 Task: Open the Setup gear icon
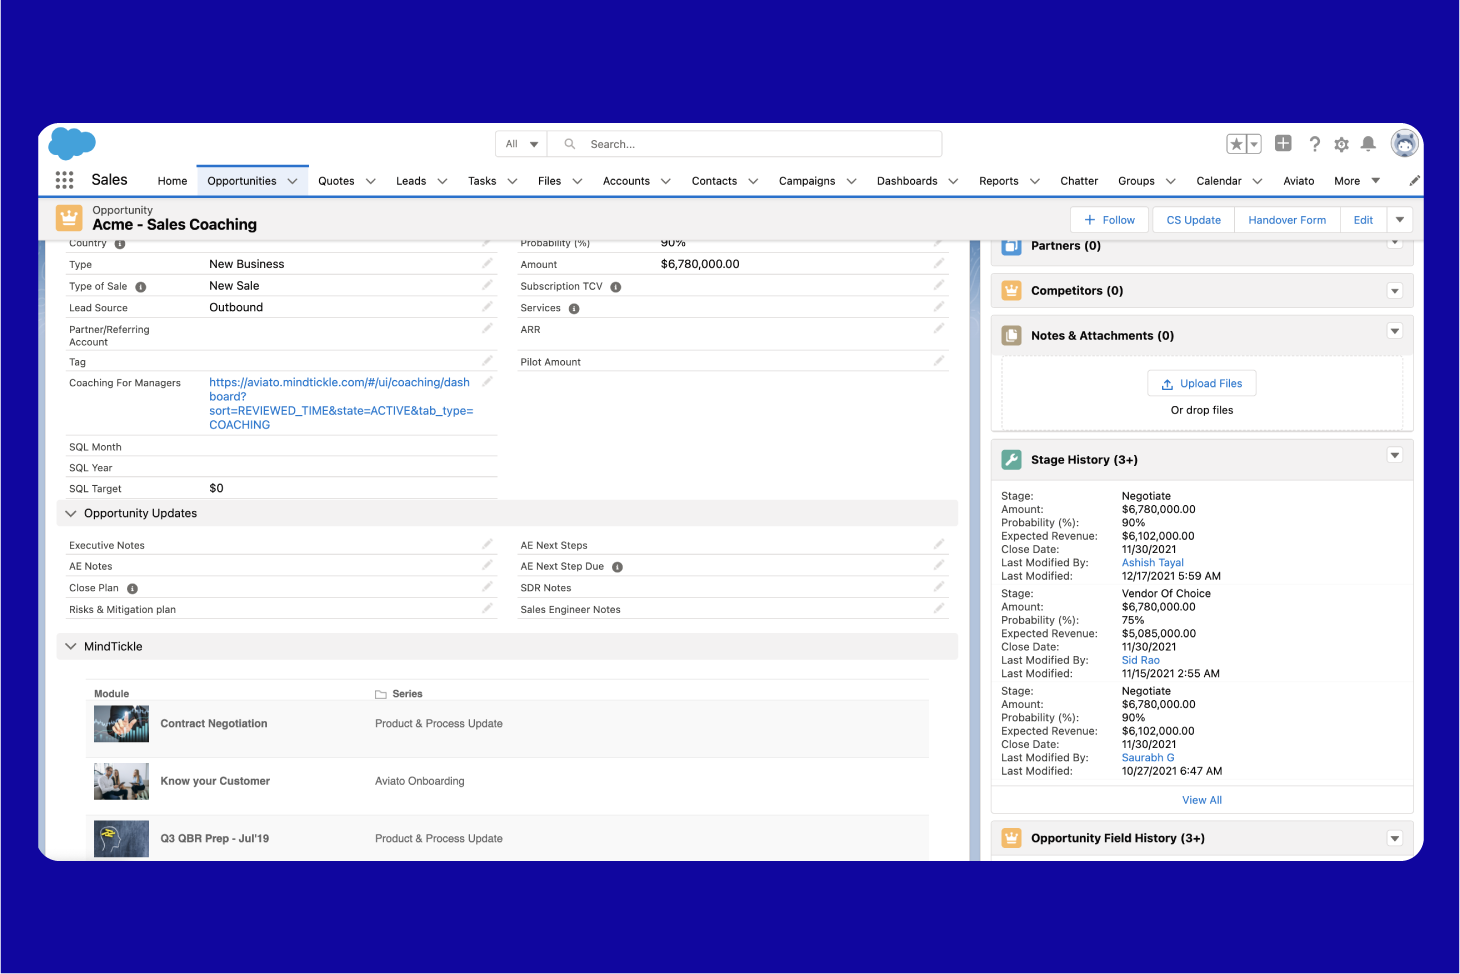1341,144
